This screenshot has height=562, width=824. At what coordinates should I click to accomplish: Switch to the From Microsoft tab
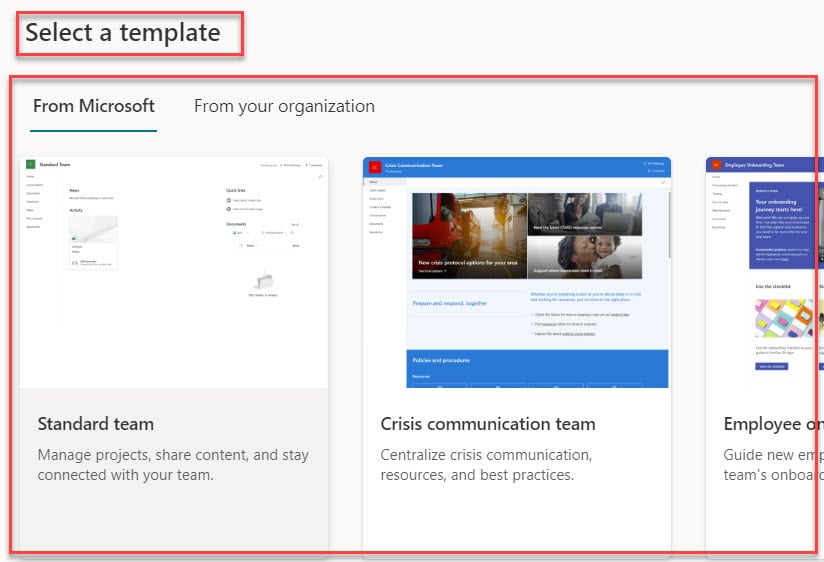coord(94,106)
